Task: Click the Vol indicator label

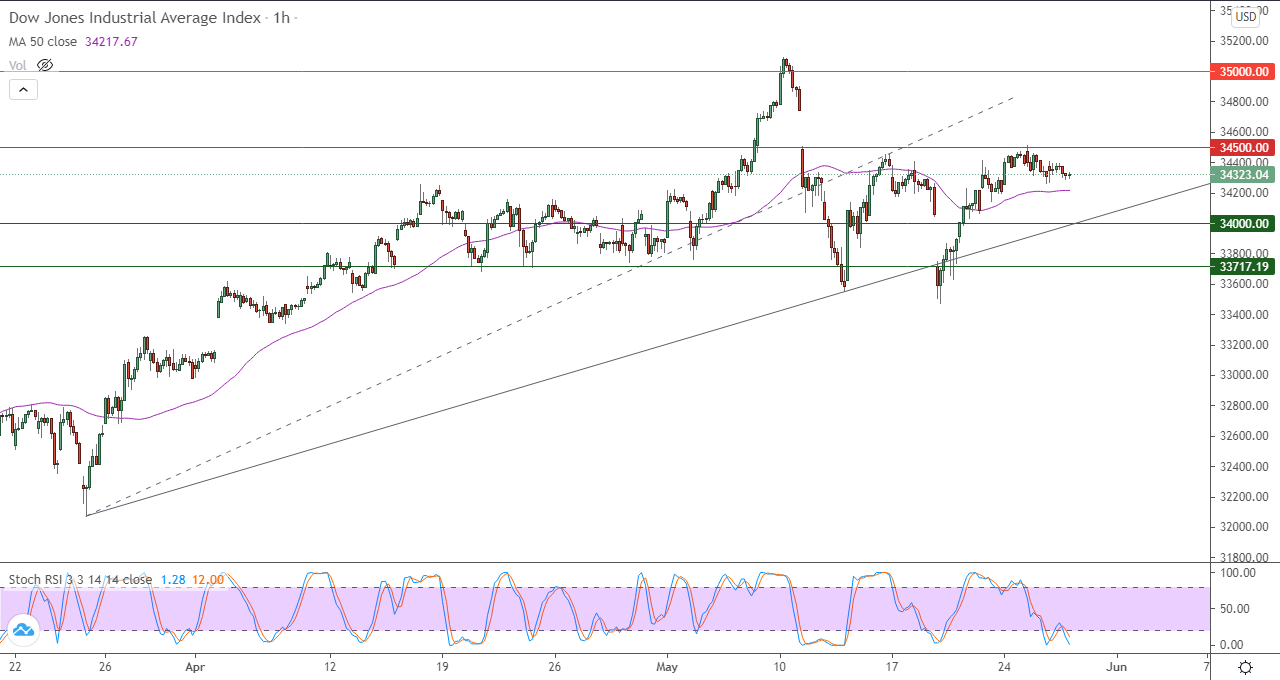Action: 18,65
